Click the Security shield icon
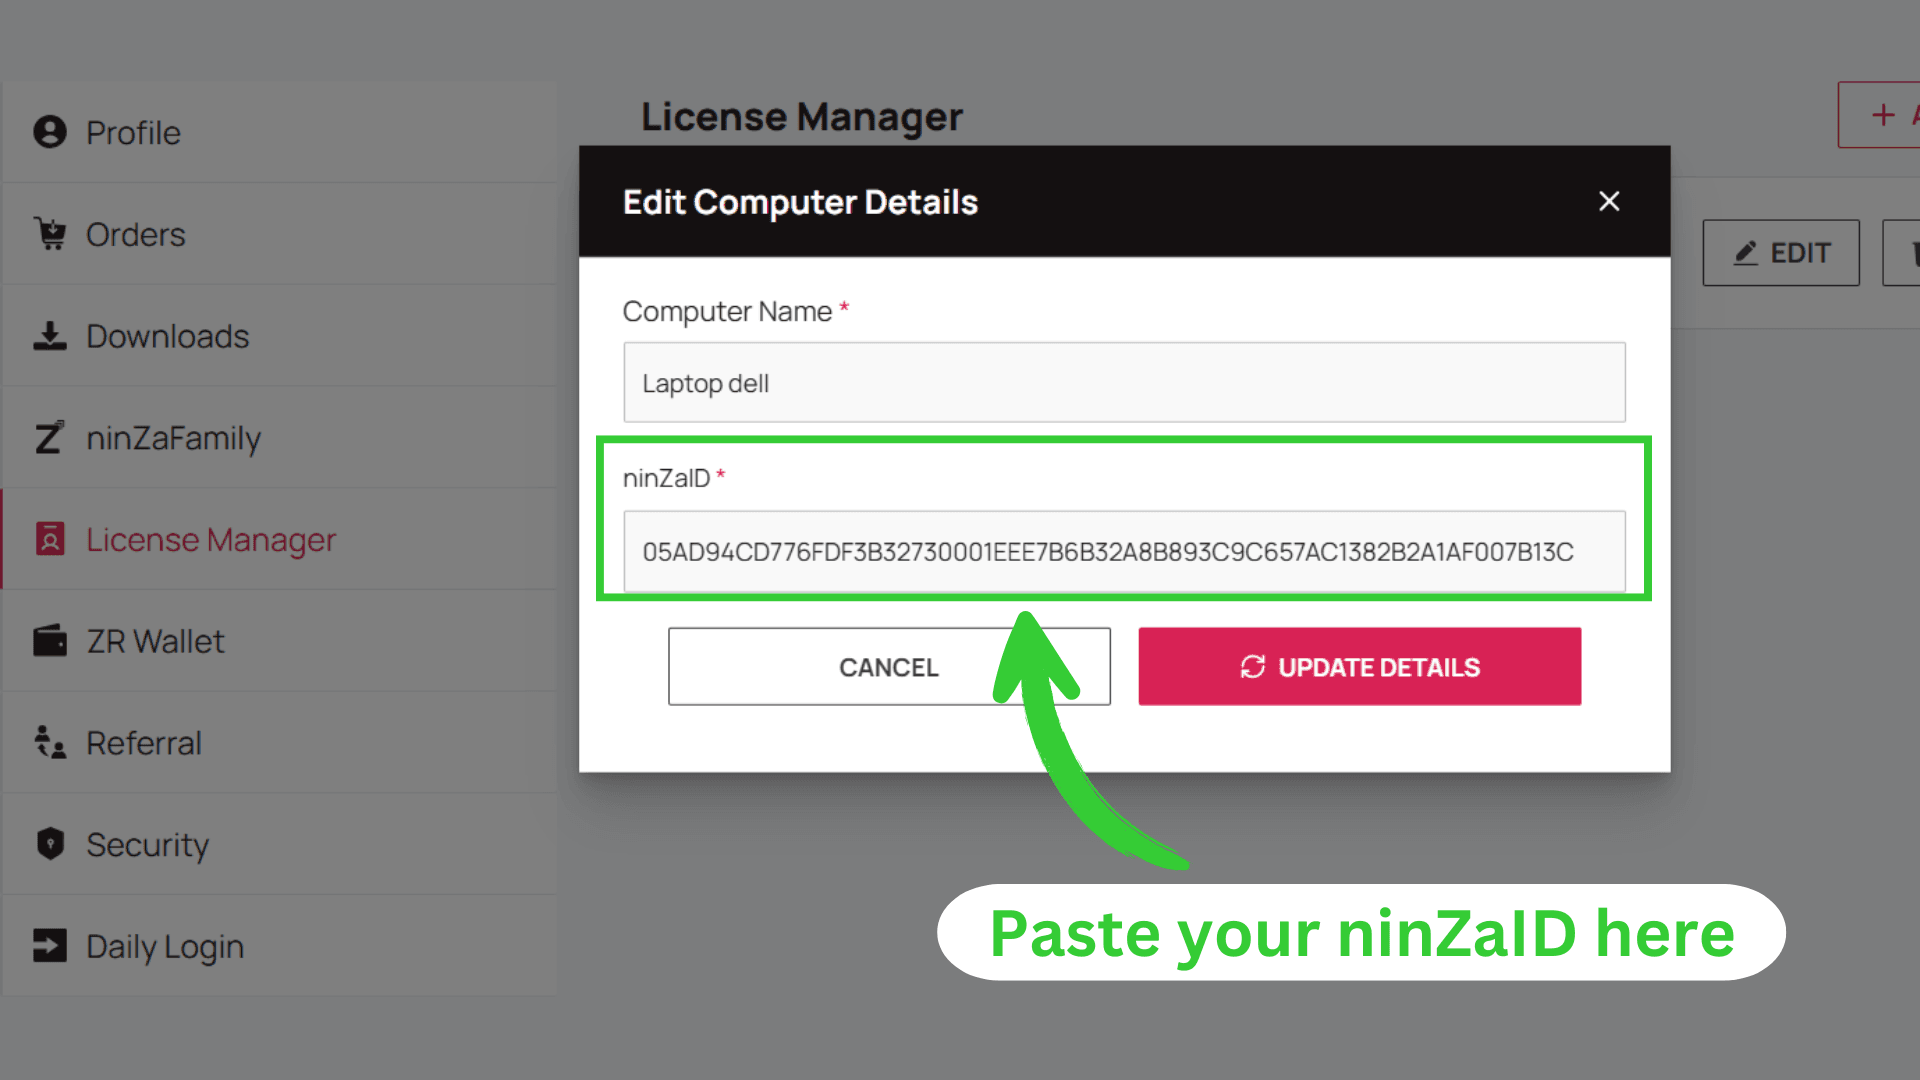1920x1080 pixels. (50, 844)
